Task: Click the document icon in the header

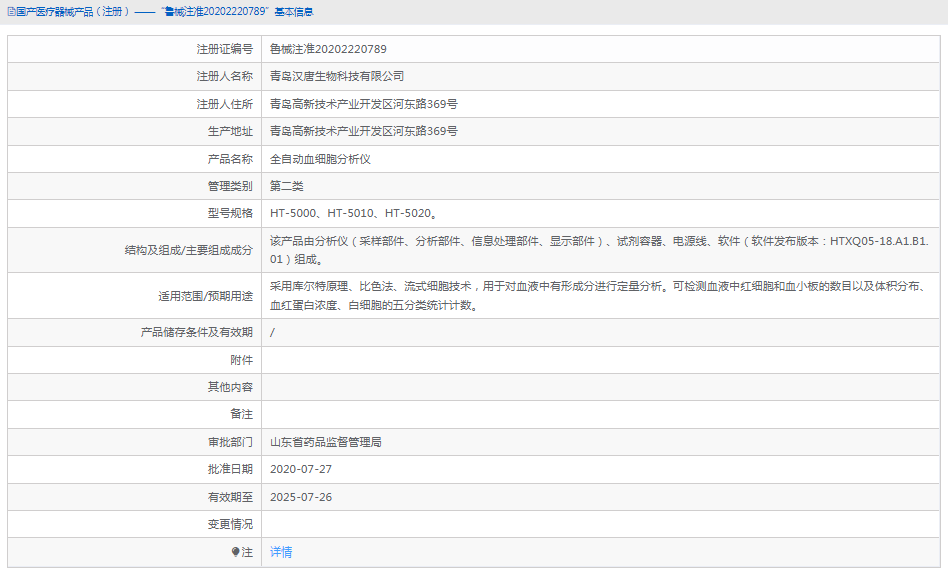Action: pyautogui.click(x=11, y=11)
